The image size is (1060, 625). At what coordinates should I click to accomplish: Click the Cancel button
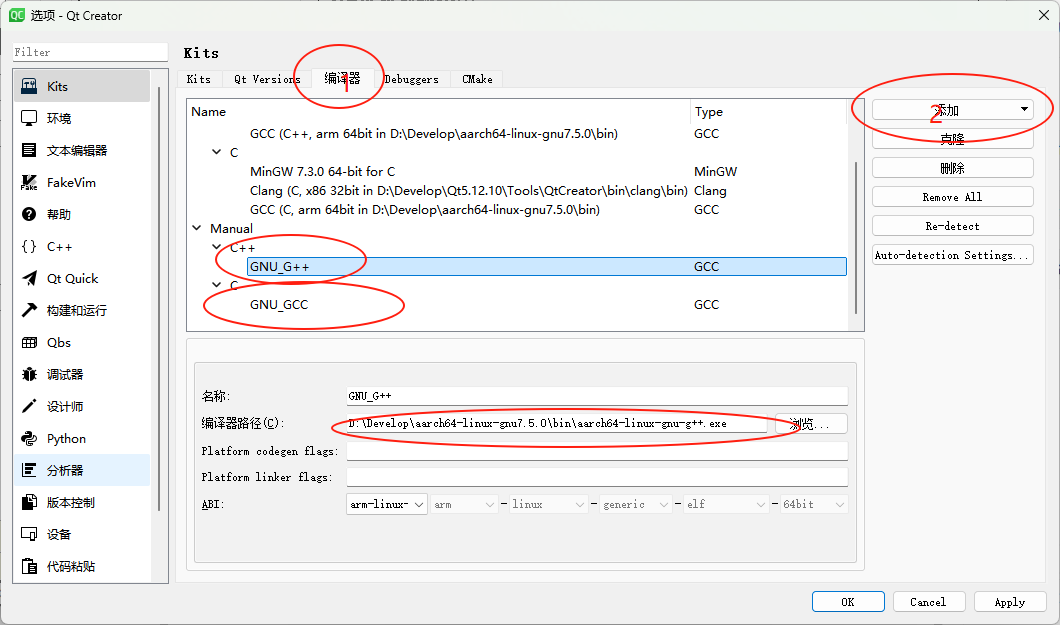tap(928, 601)
